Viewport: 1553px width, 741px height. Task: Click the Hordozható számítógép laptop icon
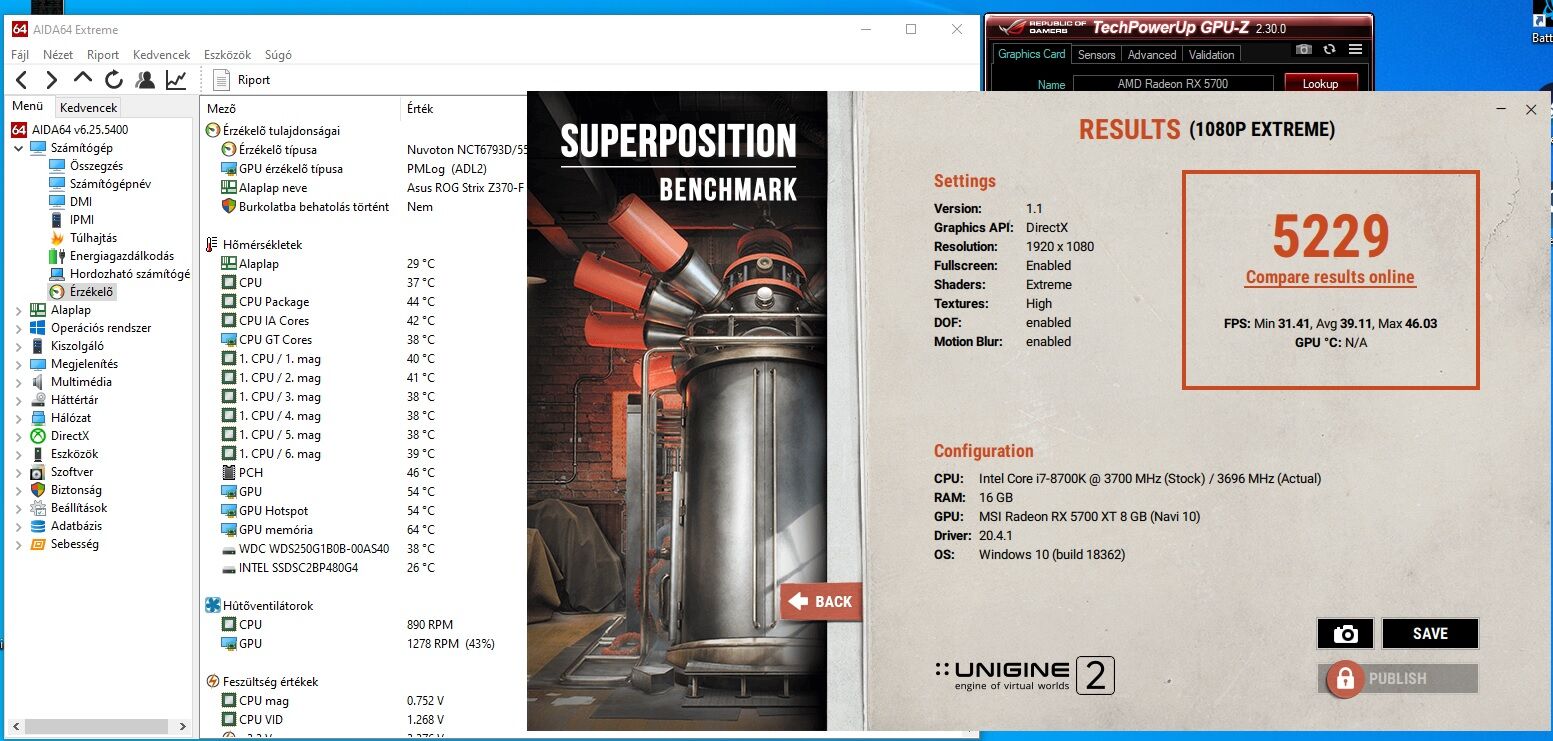(x=57, y=274)
